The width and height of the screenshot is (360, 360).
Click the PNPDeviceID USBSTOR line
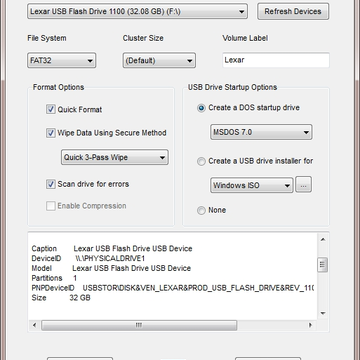[x=172, y=288]
